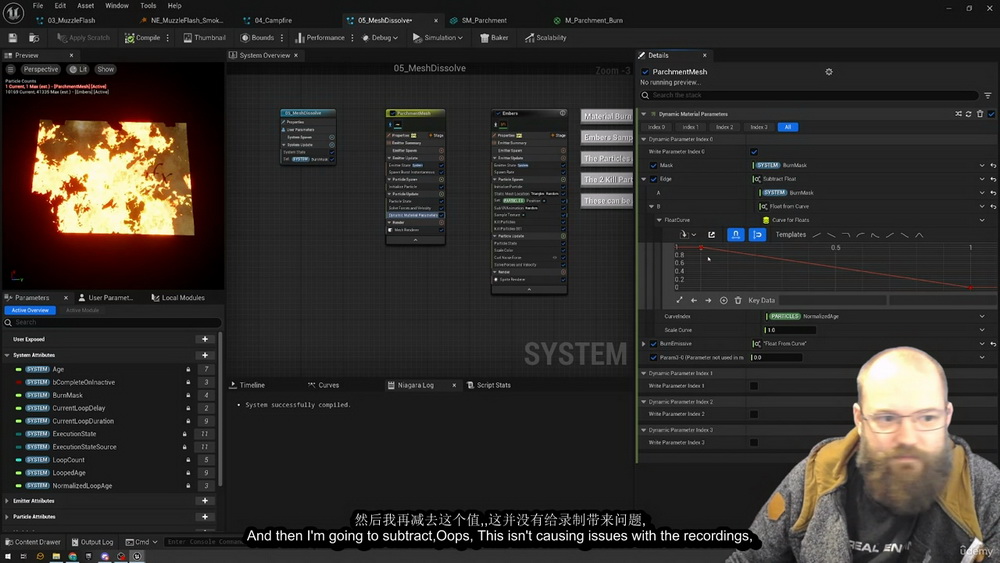Image resolution: width=1000 pixels, height=563 pixels.
Task: Apply the last peak curve template
Action: click(x=920, y=235)
